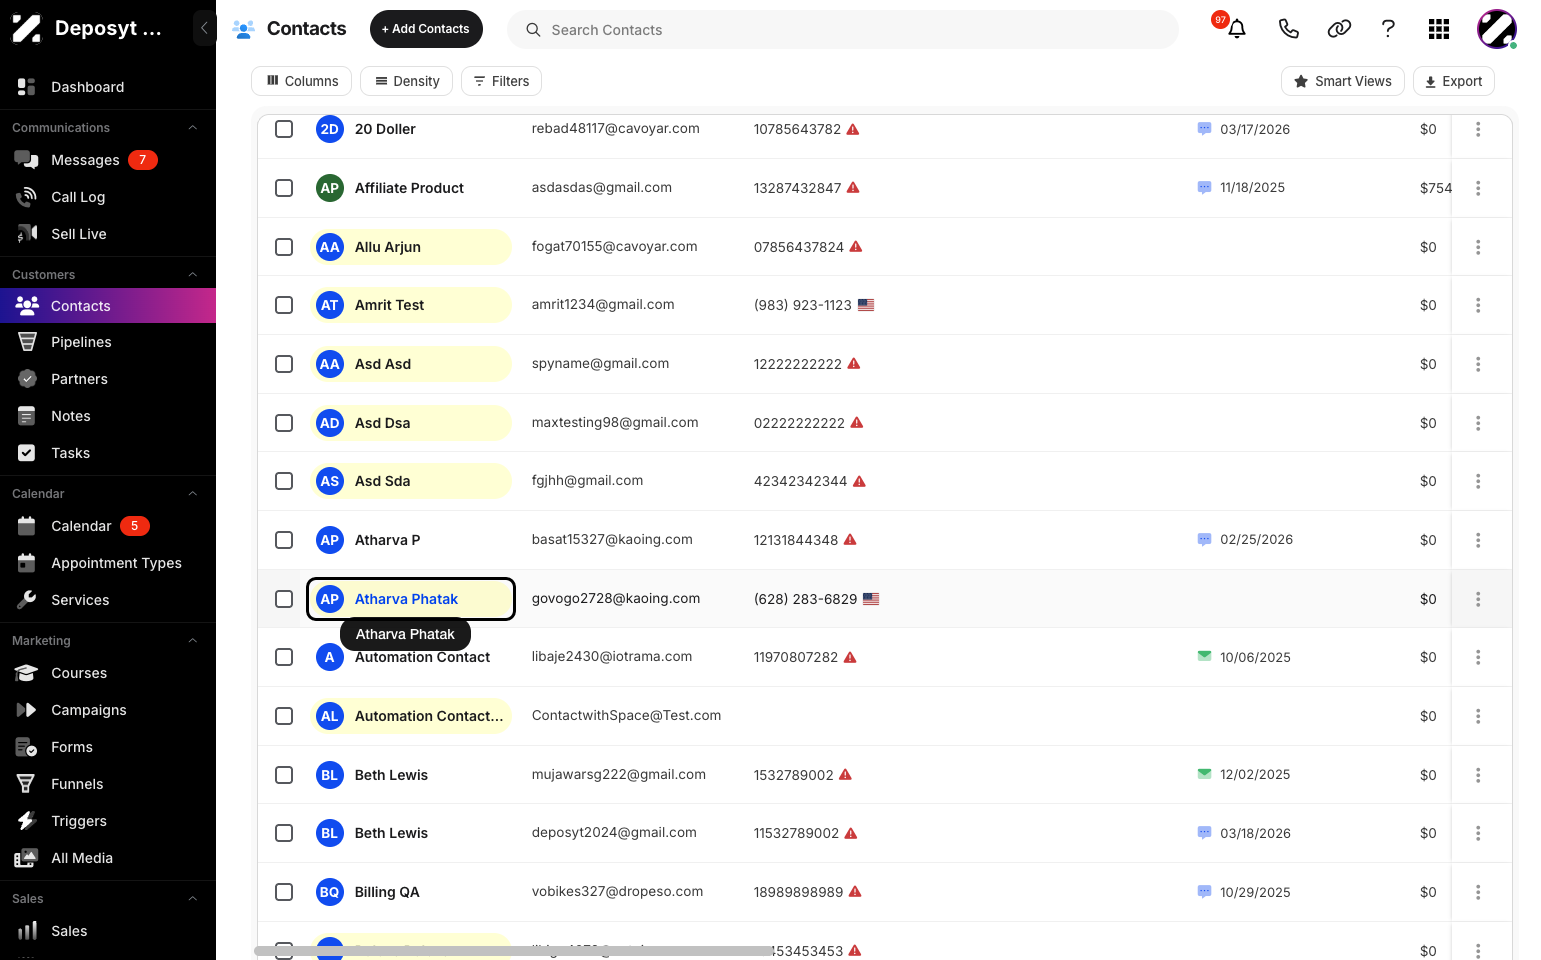
Task: Open the user profile avatar
Action: click(x=1497, y=29)
